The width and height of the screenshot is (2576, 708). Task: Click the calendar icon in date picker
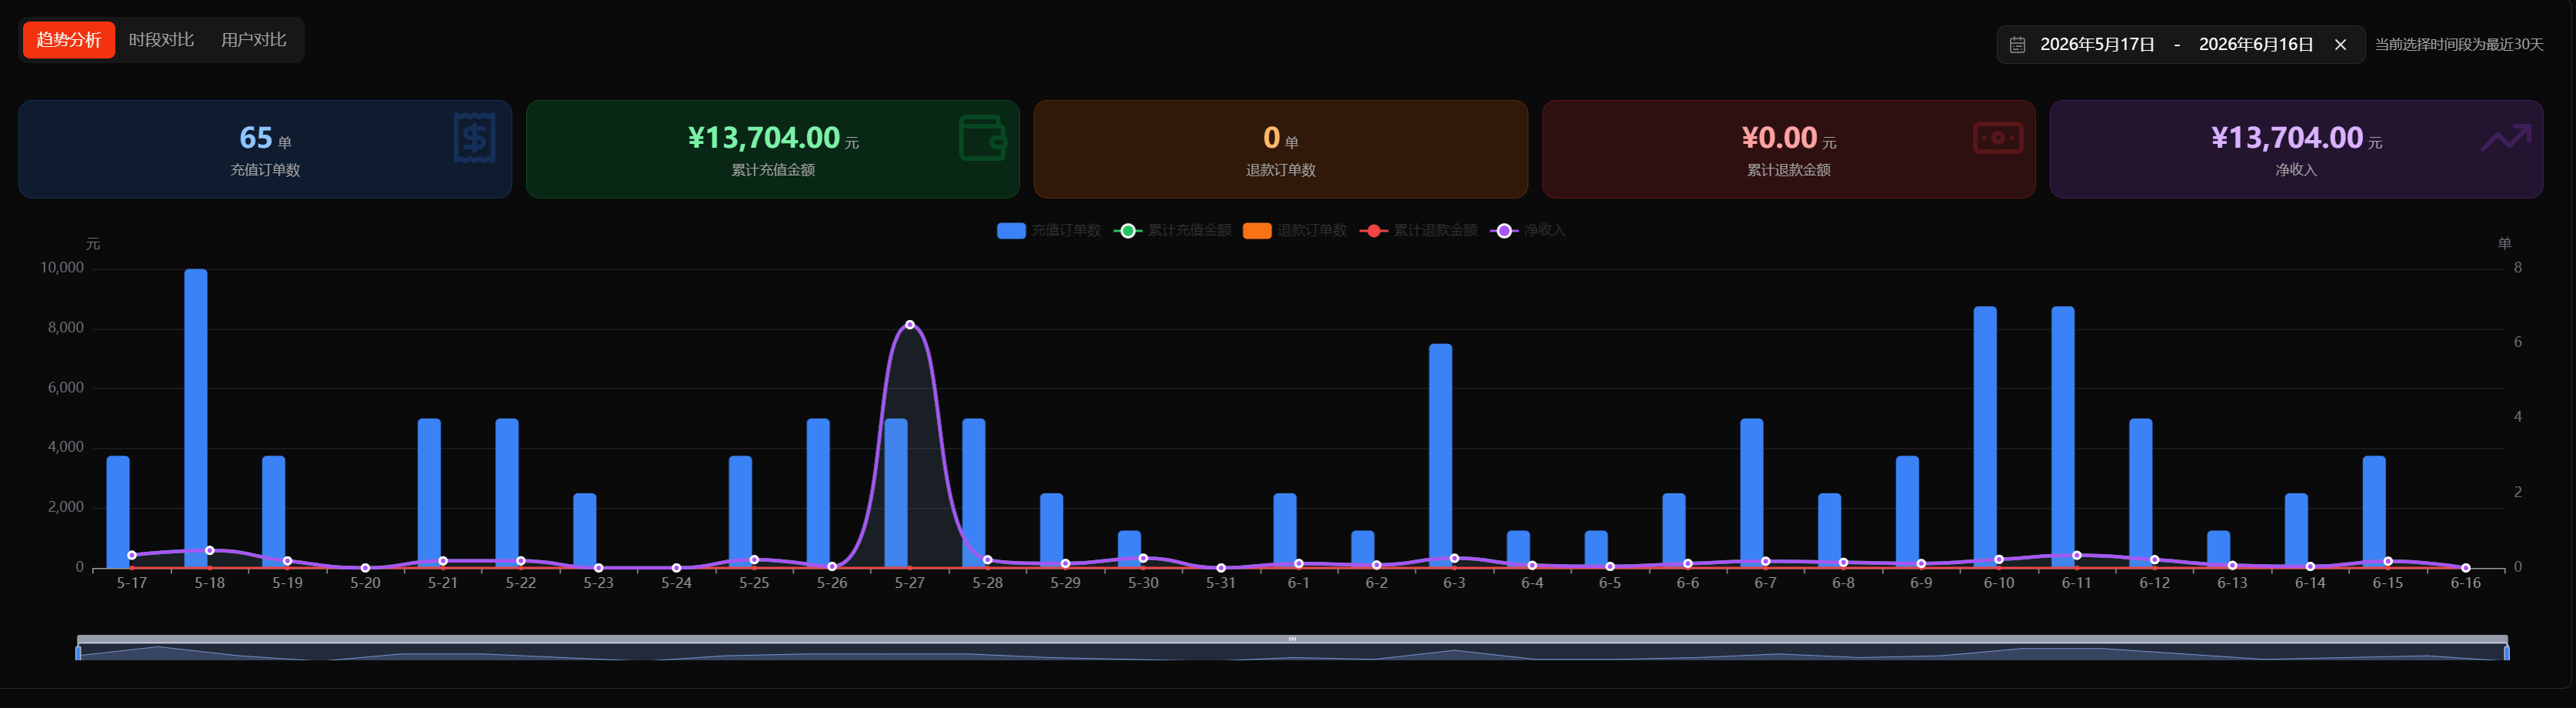(x=2018, y=45)
